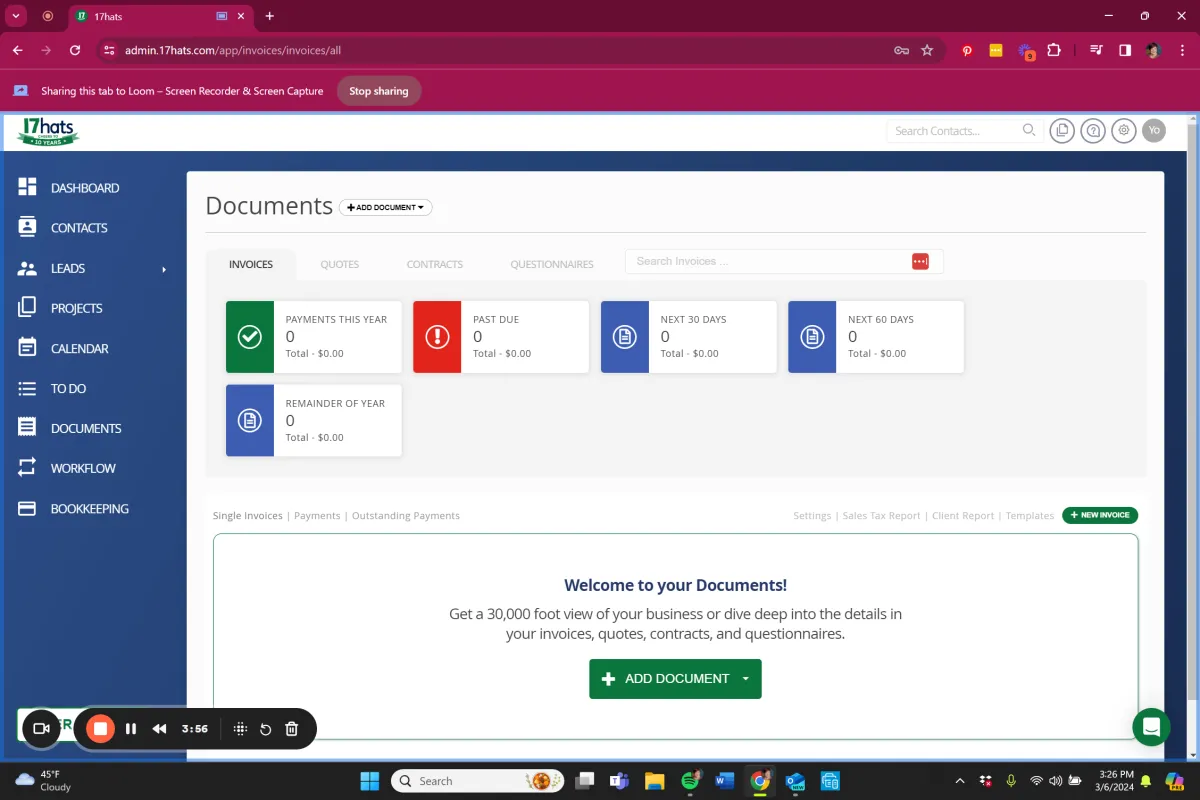1200x800 pixels.
Task: Open the Next 60 Days card
Action: (876, 337)
